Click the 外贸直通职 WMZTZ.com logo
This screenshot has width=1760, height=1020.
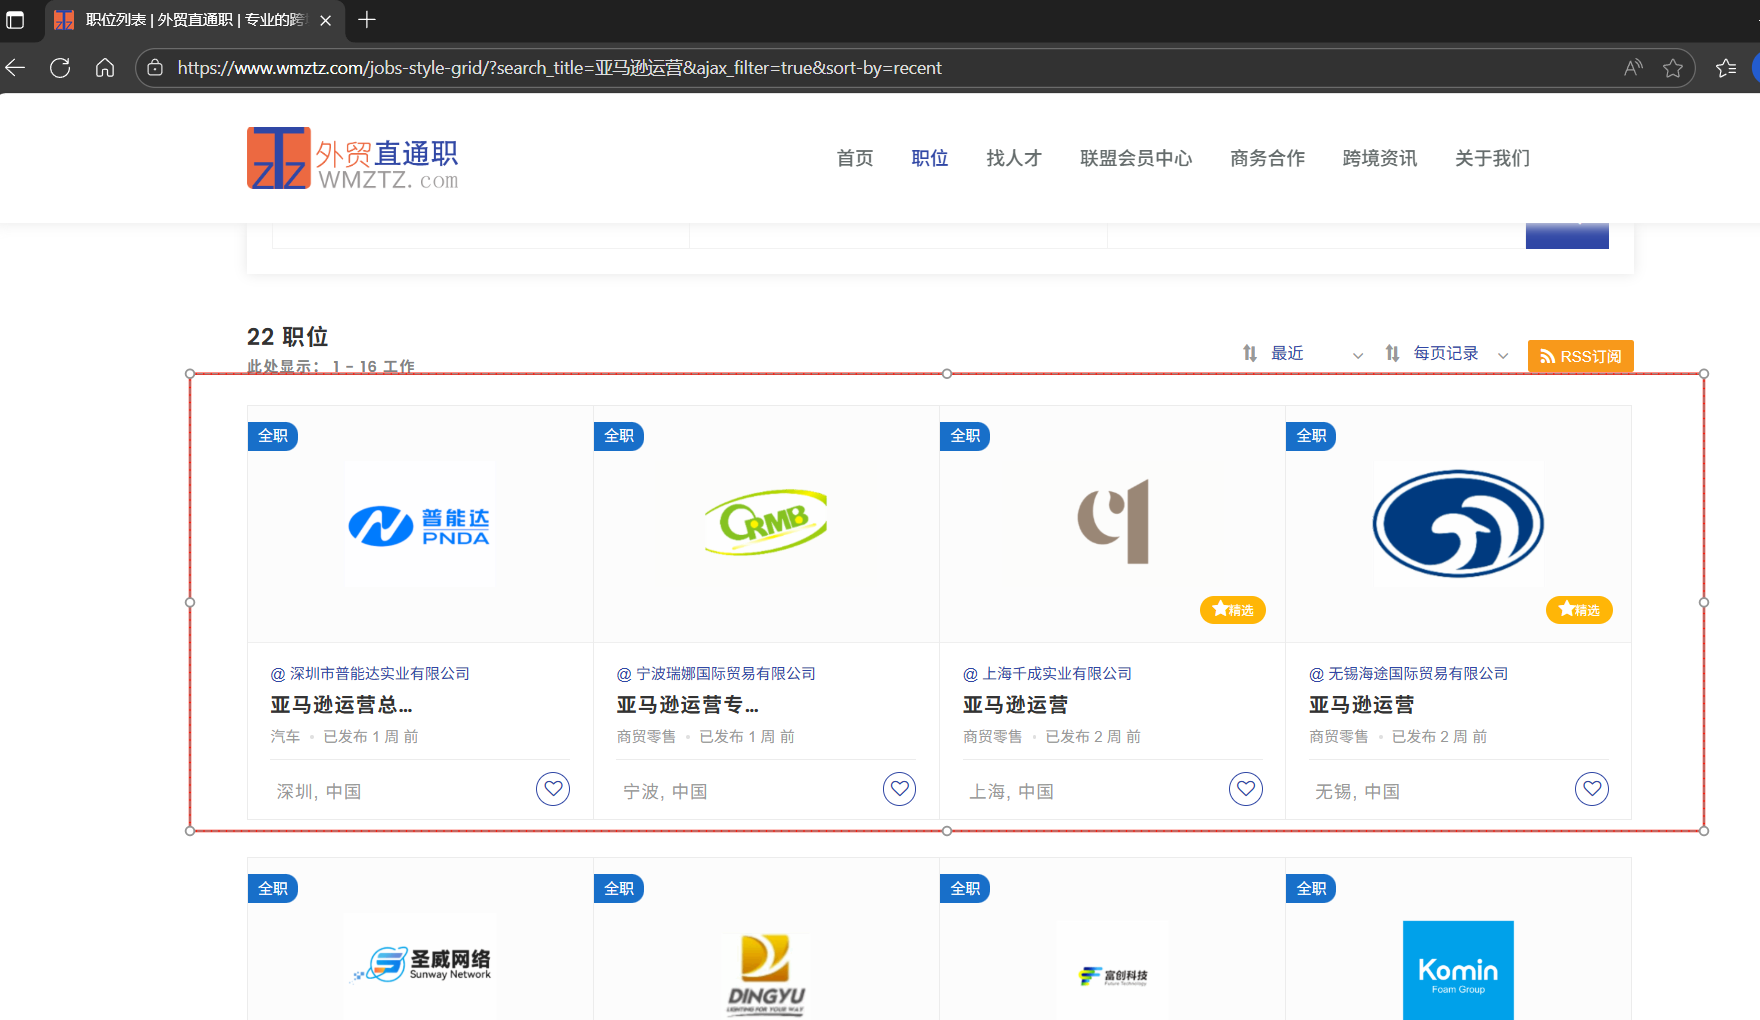pos(353,158)
